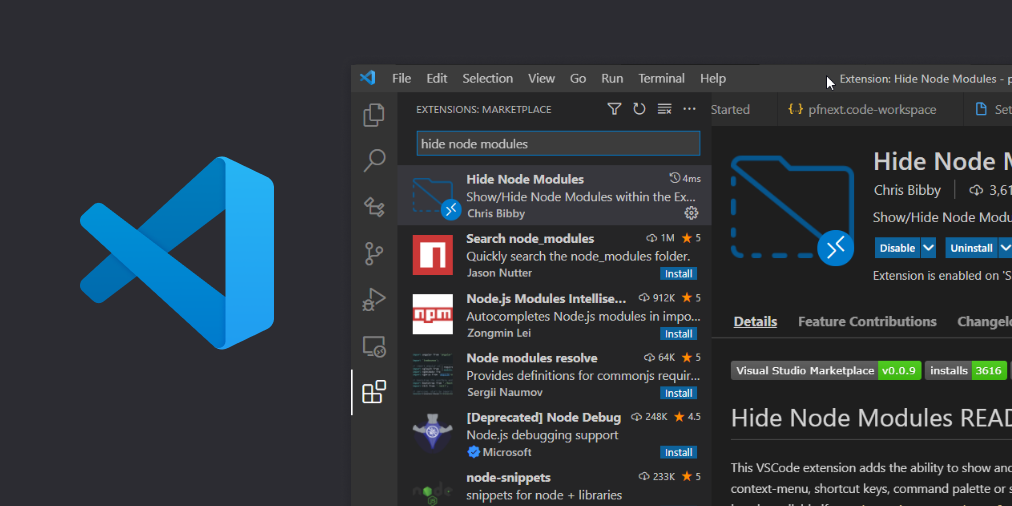
Task: Click the Node Debug extension icon
Action: click(x=432, y=433)
